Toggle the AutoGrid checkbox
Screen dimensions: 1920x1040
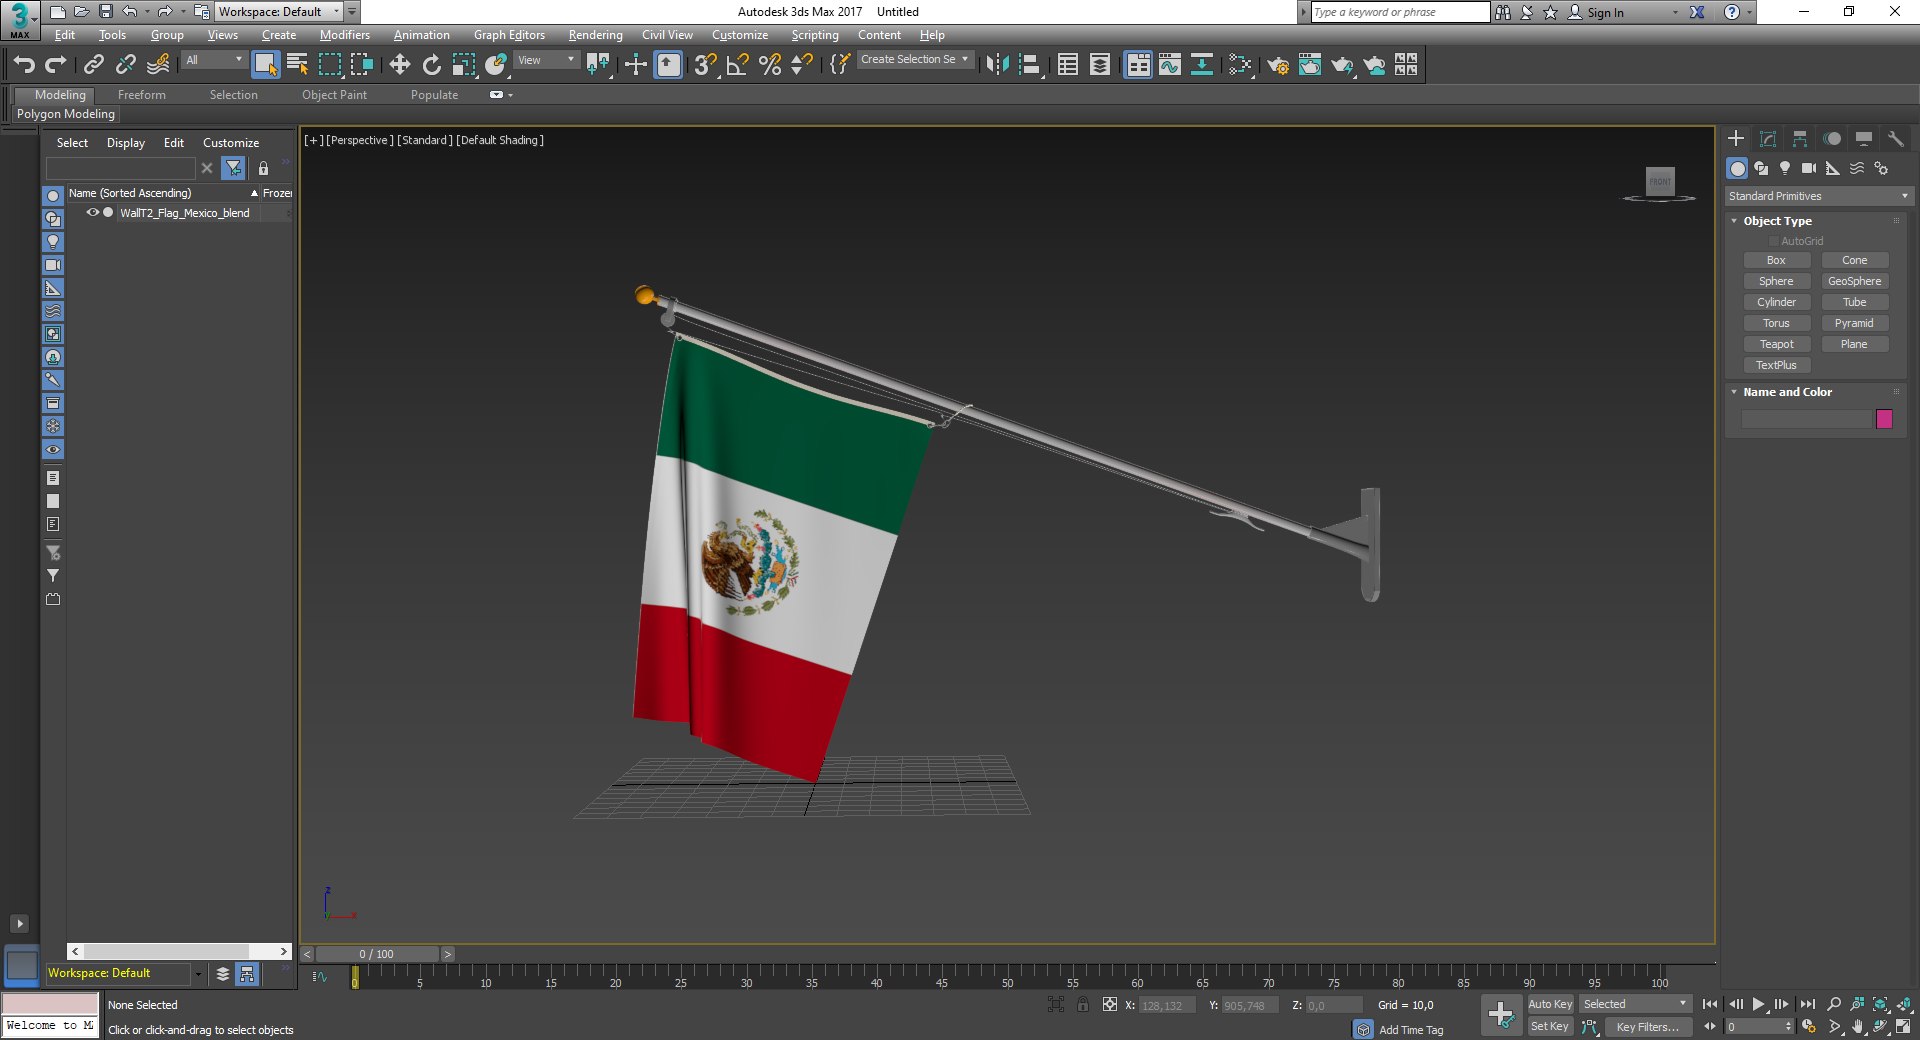pos(1774,241)
